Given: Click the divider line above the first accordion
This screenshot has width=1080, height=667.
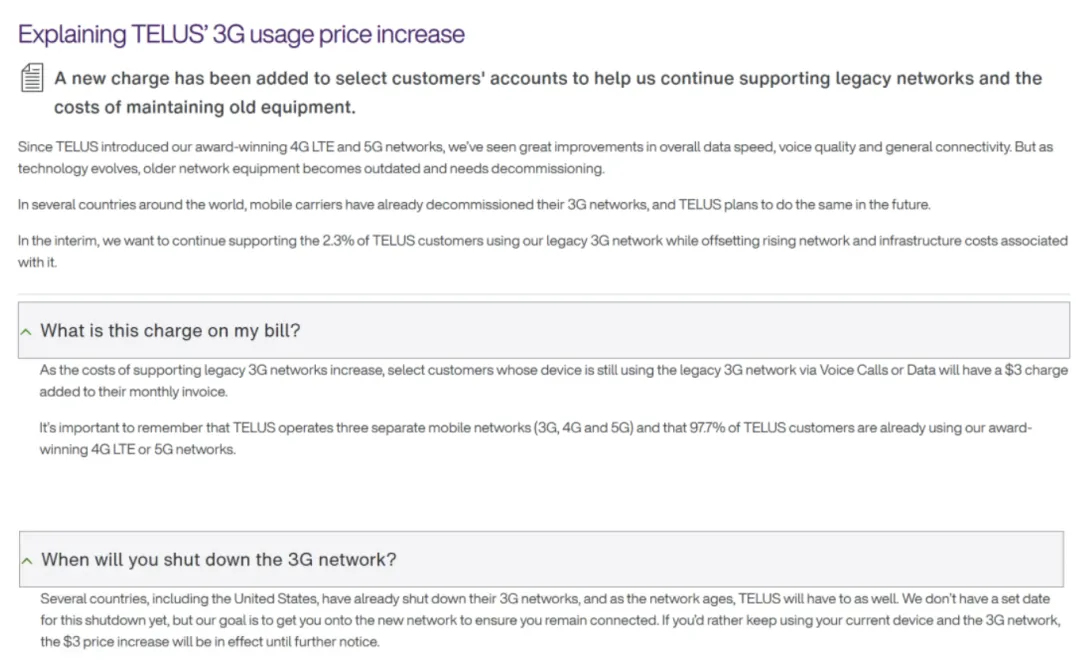Looking at the screenshot, I should (543, 295).
